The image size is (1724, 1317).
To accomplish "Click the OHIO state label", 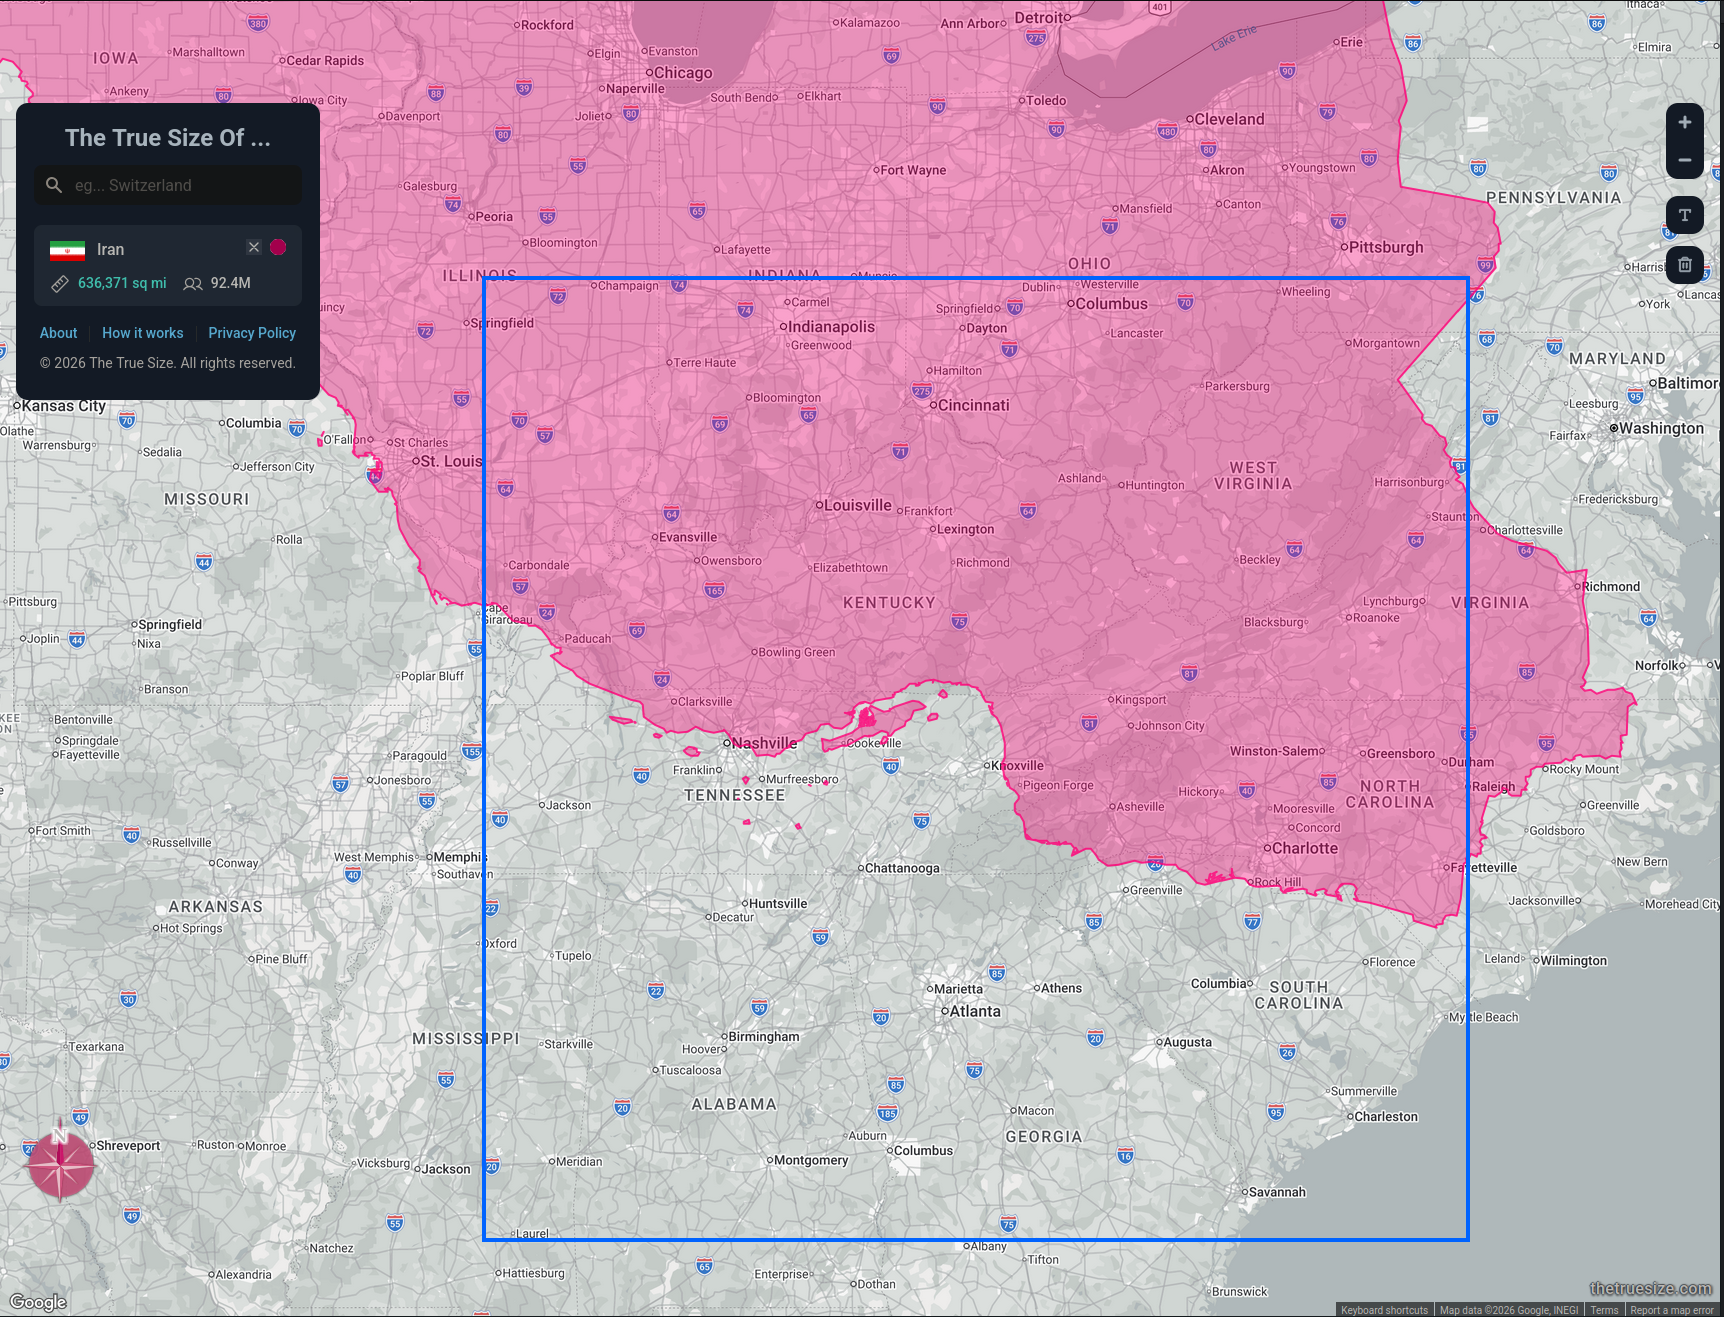I will (x=1090, y=264).
